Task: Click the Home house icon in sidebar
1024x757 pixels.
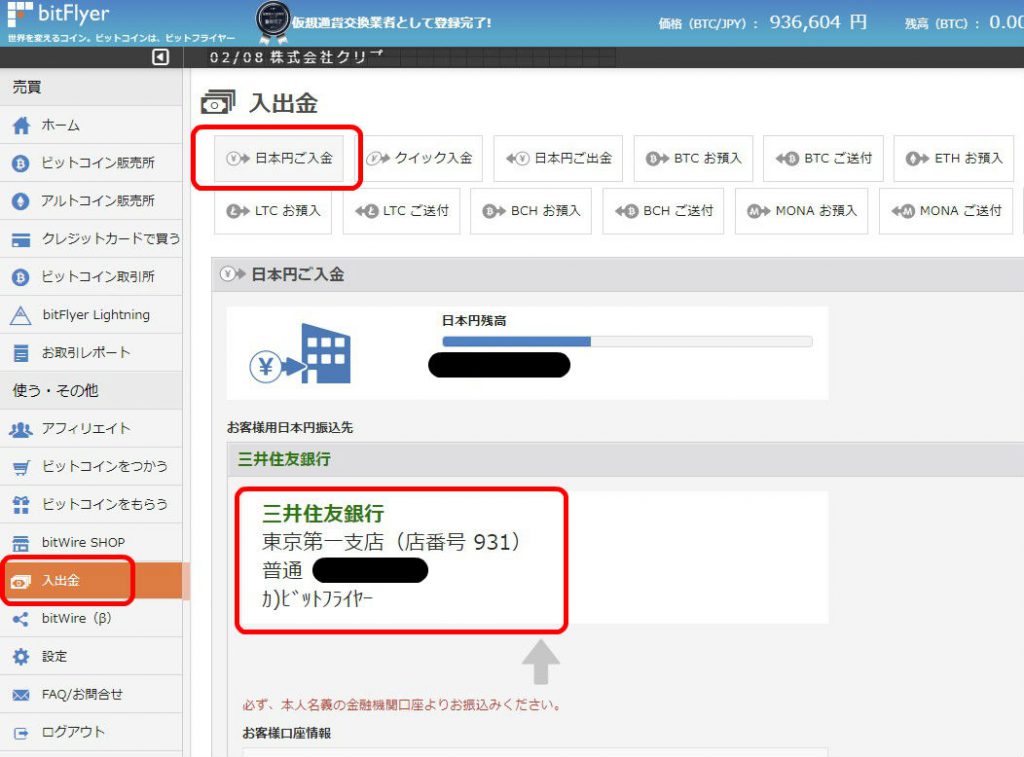Action: [x=21, y=126]
